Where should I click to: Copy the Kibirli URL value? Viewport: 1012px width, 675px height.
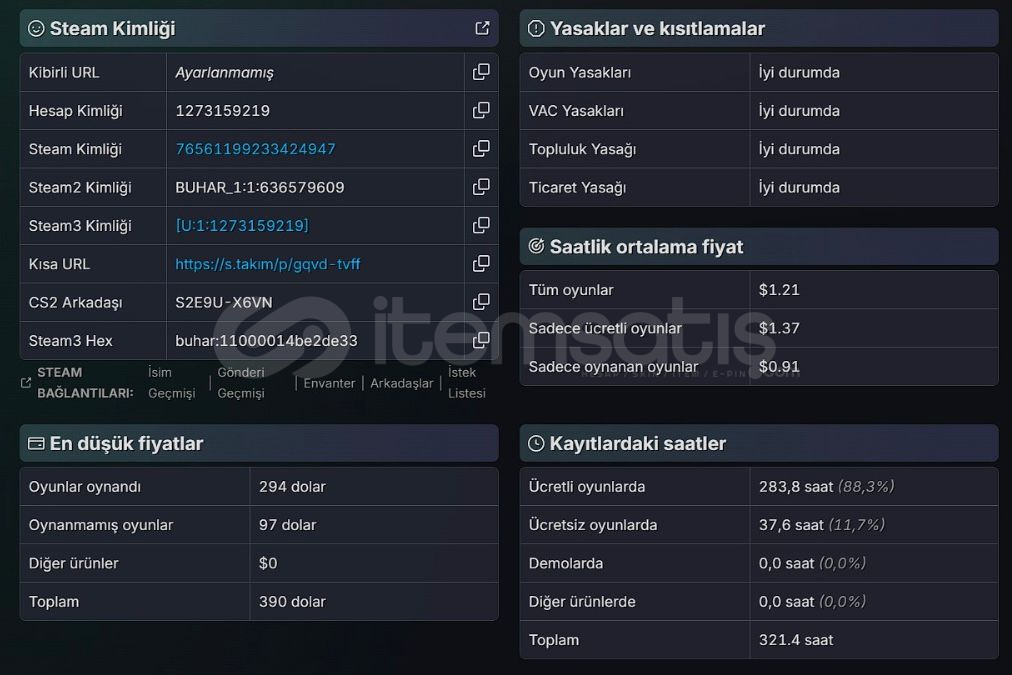pyautogui.click(x=481, y=72)
